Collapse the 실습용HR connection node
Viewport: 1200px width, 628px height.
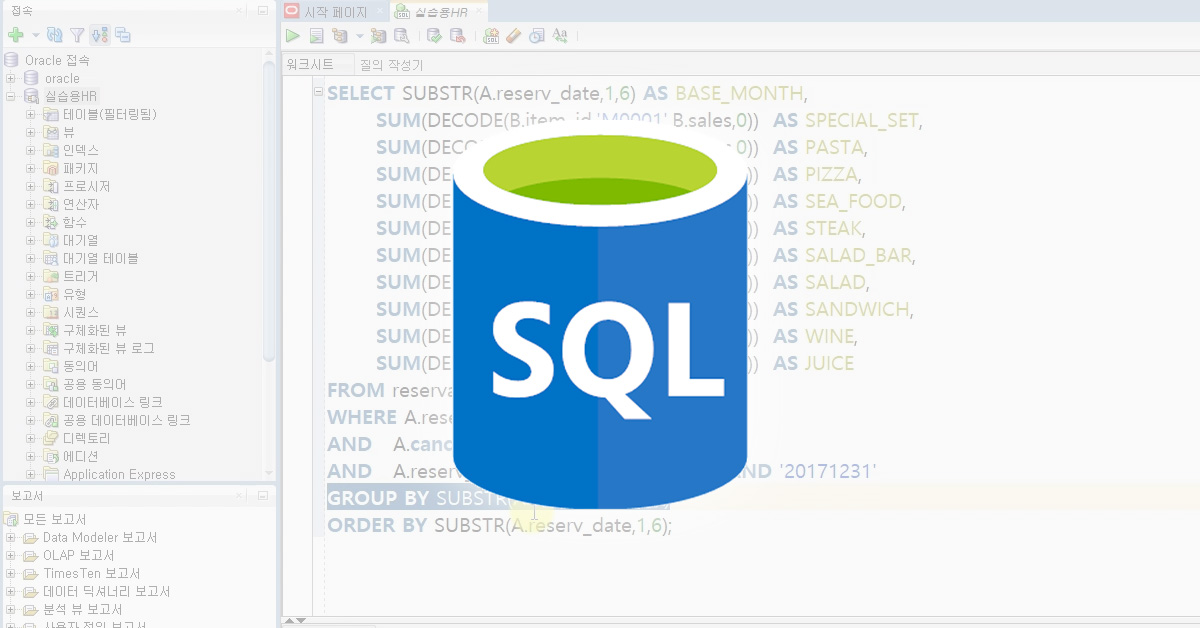pos(11,96)
